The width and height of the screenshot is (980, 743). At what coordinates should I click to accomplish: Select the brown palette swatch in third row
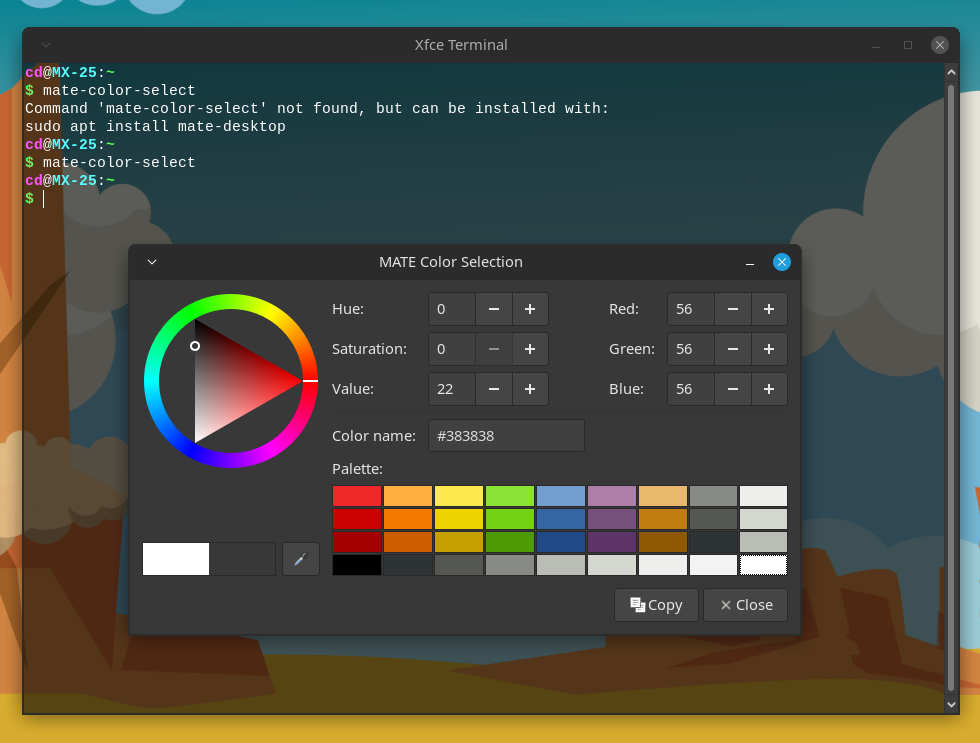pyautogui.click(x=662, y=542)
